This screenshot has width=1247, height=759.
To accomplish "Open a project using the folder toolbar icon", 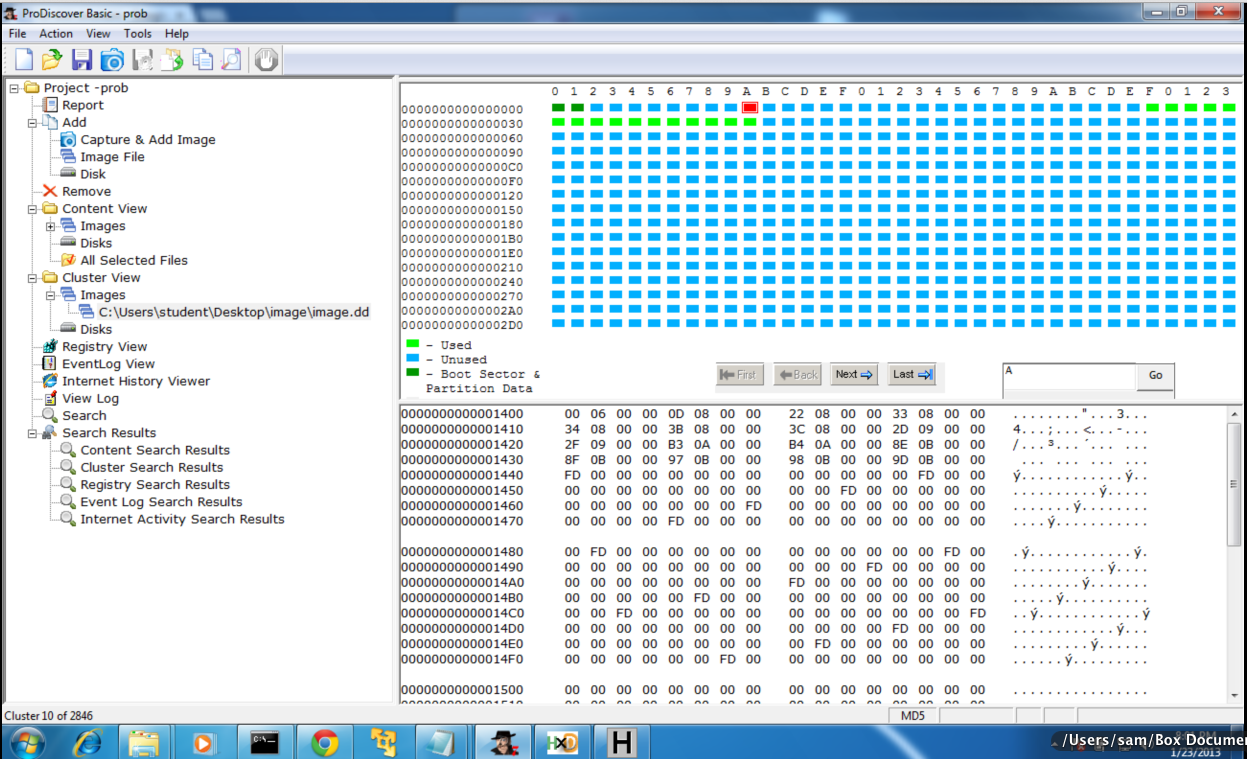I will [x=52, y=60].
